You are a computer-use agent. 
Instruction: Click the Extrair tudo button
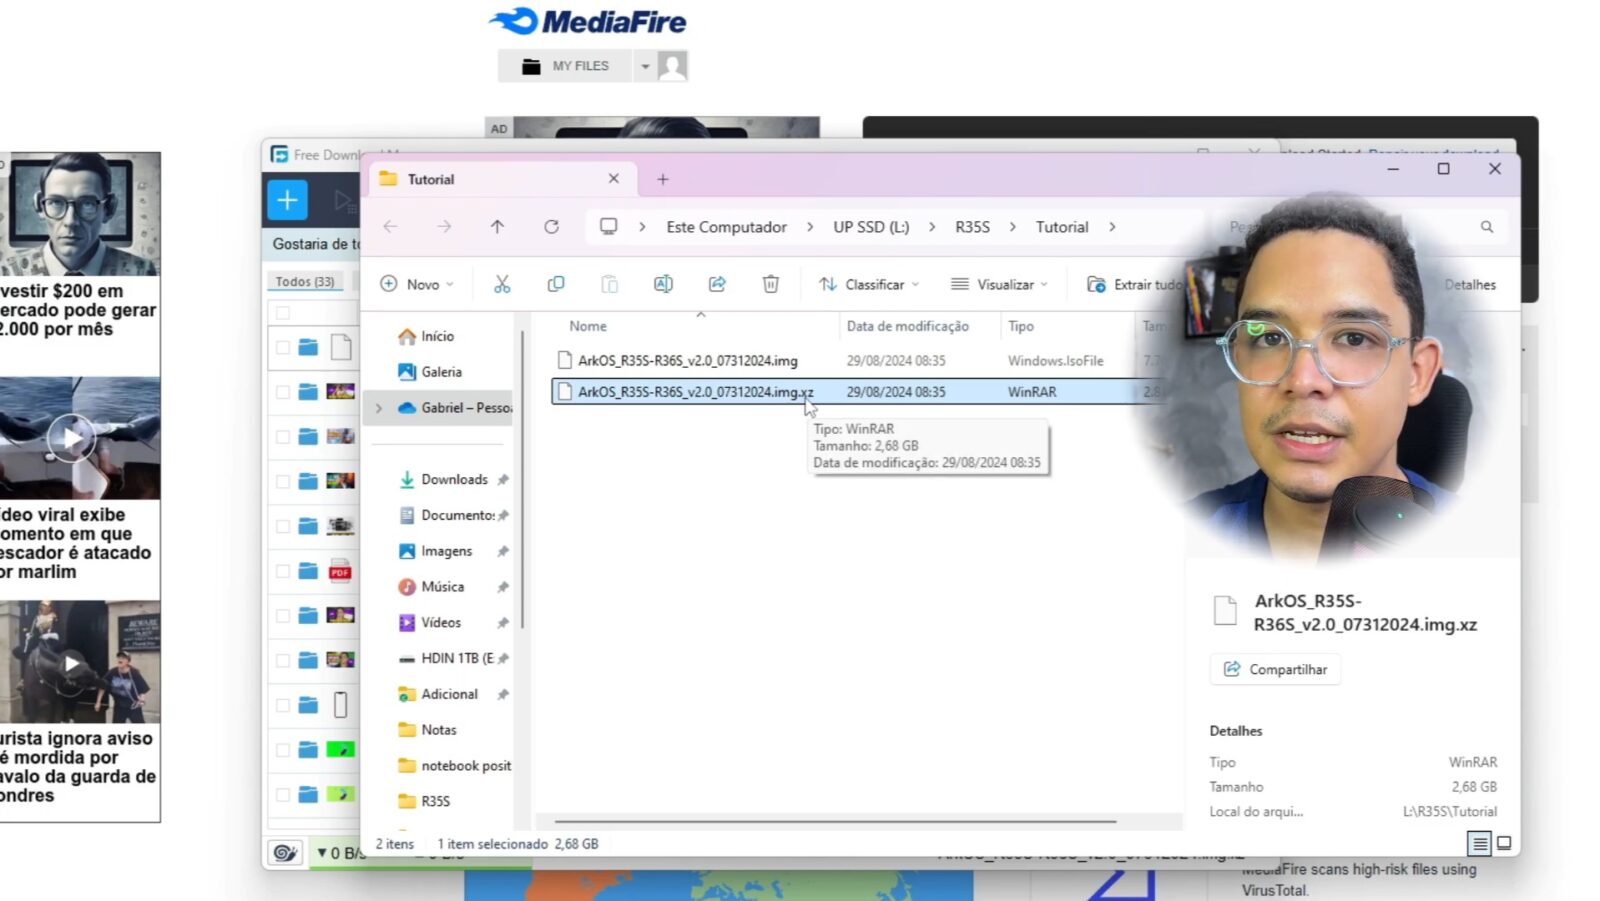tap(1135, 284)
